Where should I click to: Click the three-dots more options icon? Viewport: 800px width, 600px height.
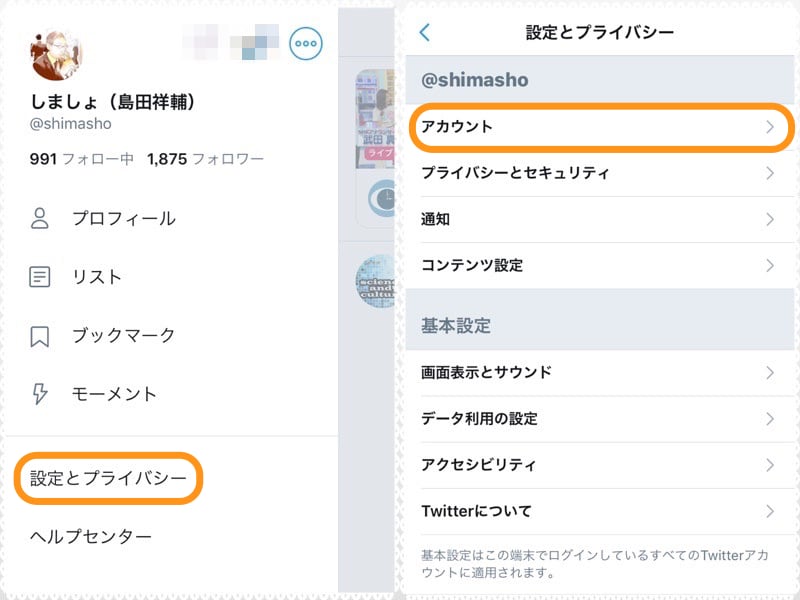[306, 42]
